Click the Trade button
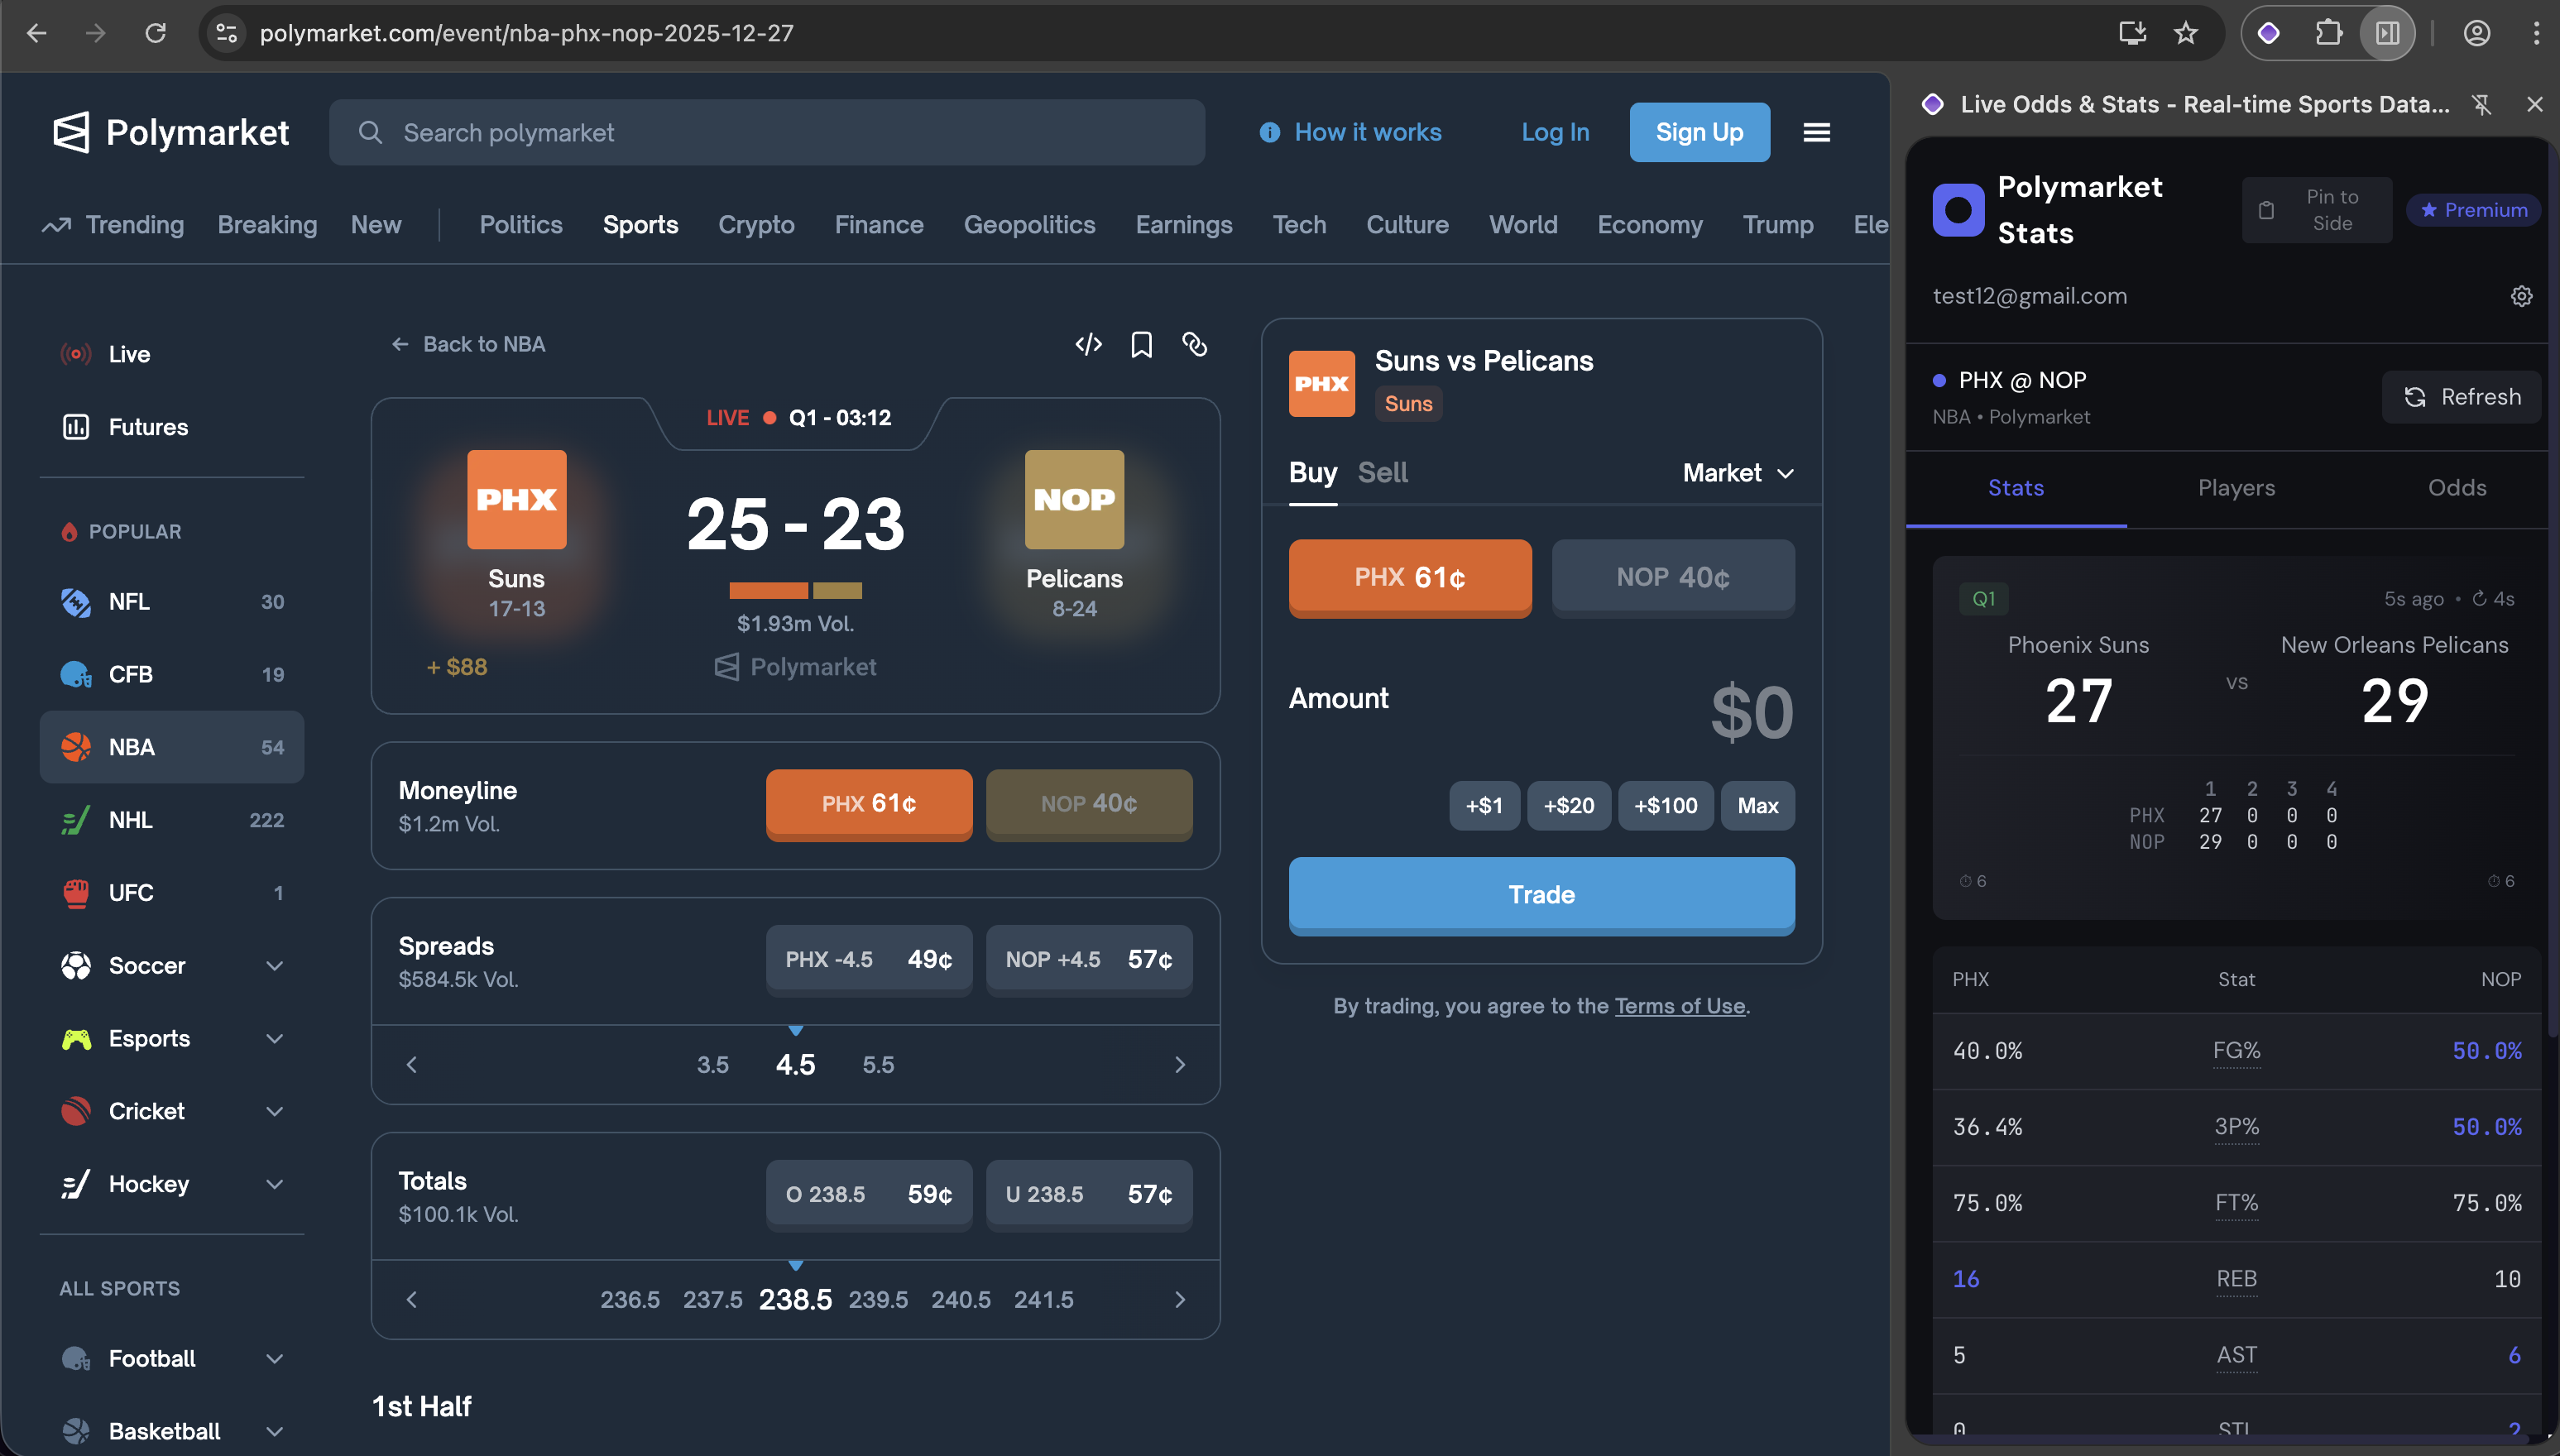Viewport: 2560px width, 1456px height. (x=1540, y=895)
